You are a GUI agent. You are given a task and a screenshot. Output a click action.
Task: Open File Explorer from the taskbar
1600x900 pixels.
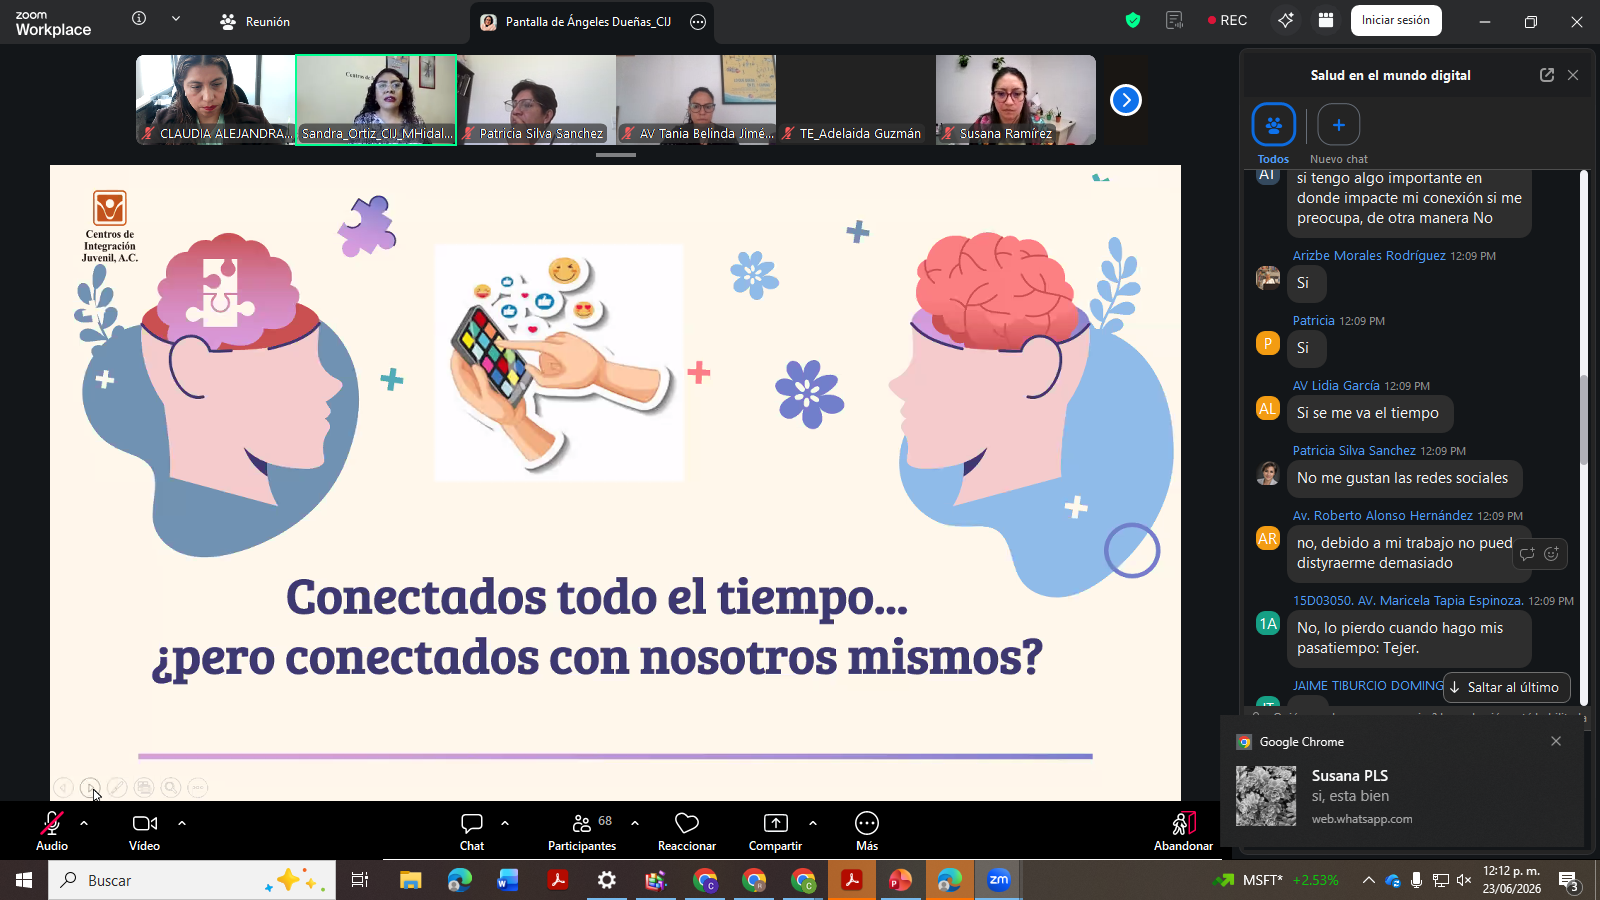[x=411, y=880]
